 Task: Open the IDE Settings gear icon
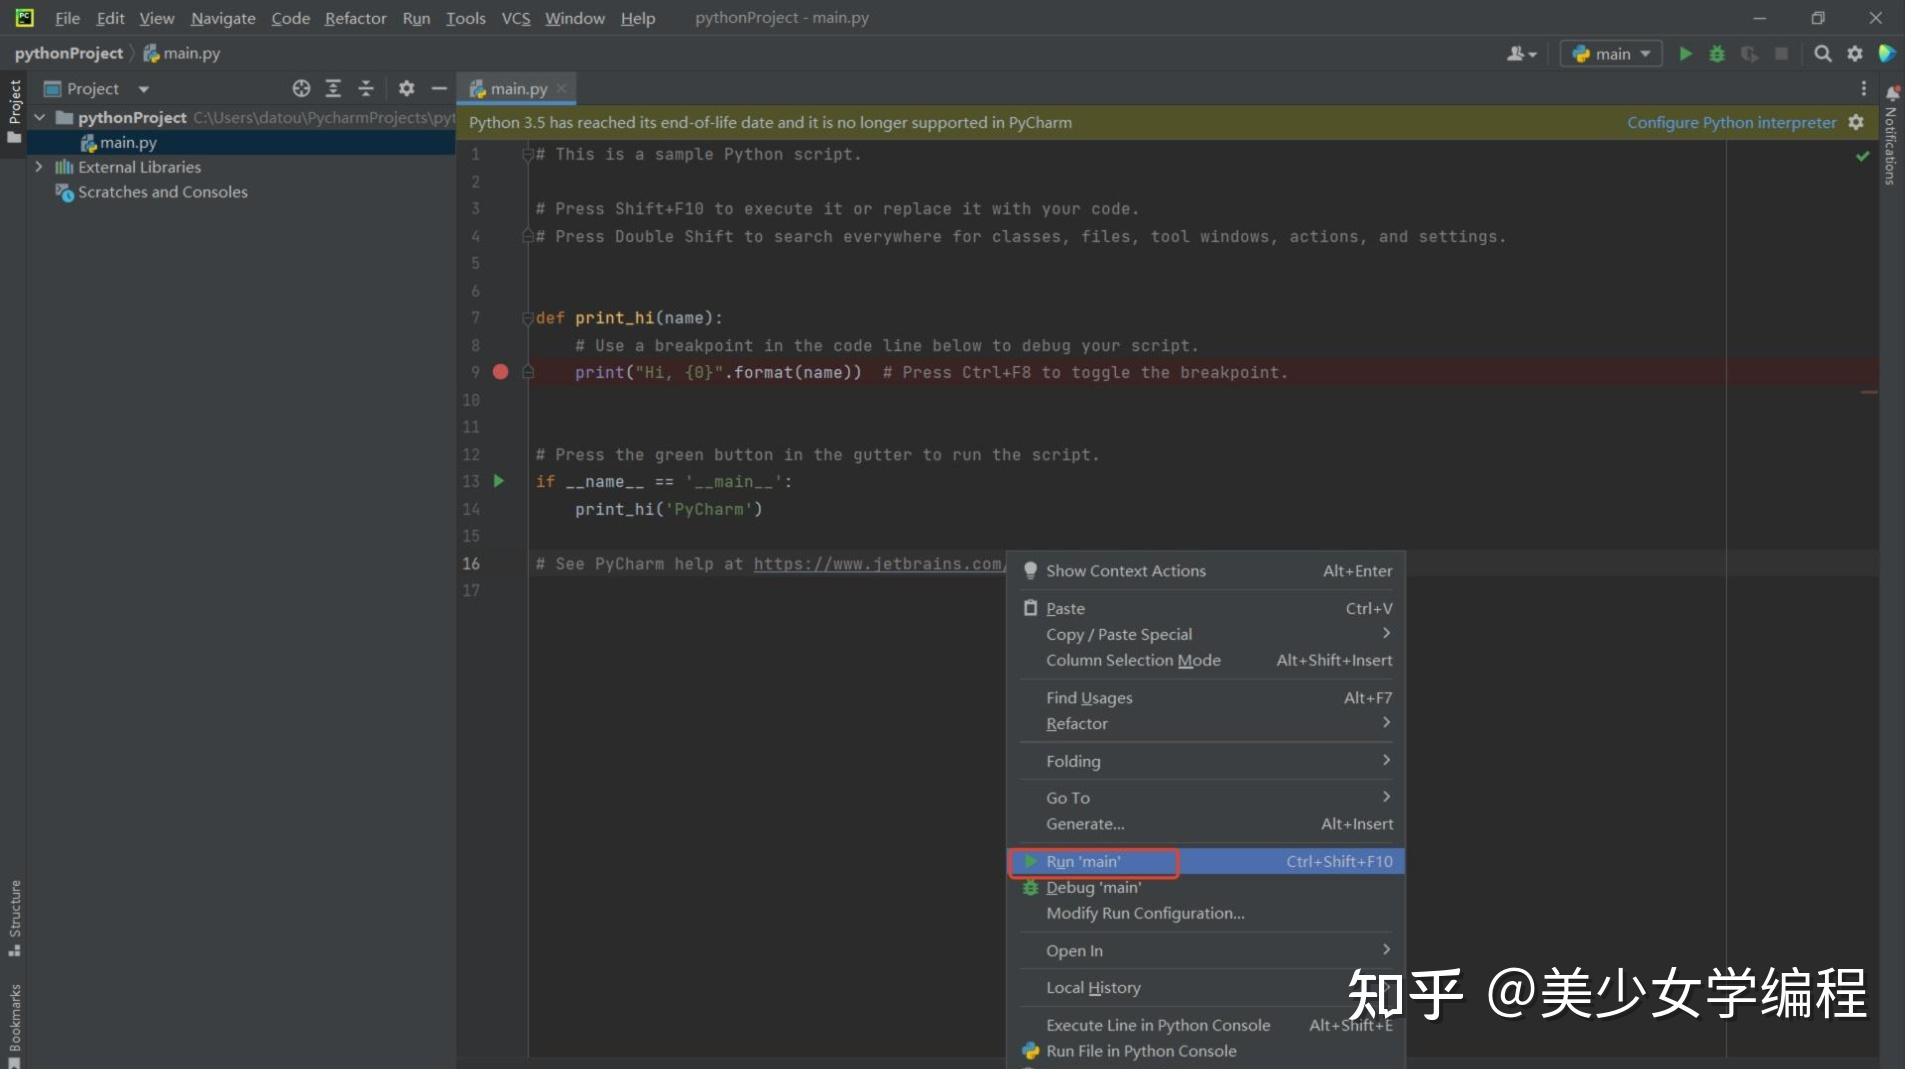coord(1855,54)
